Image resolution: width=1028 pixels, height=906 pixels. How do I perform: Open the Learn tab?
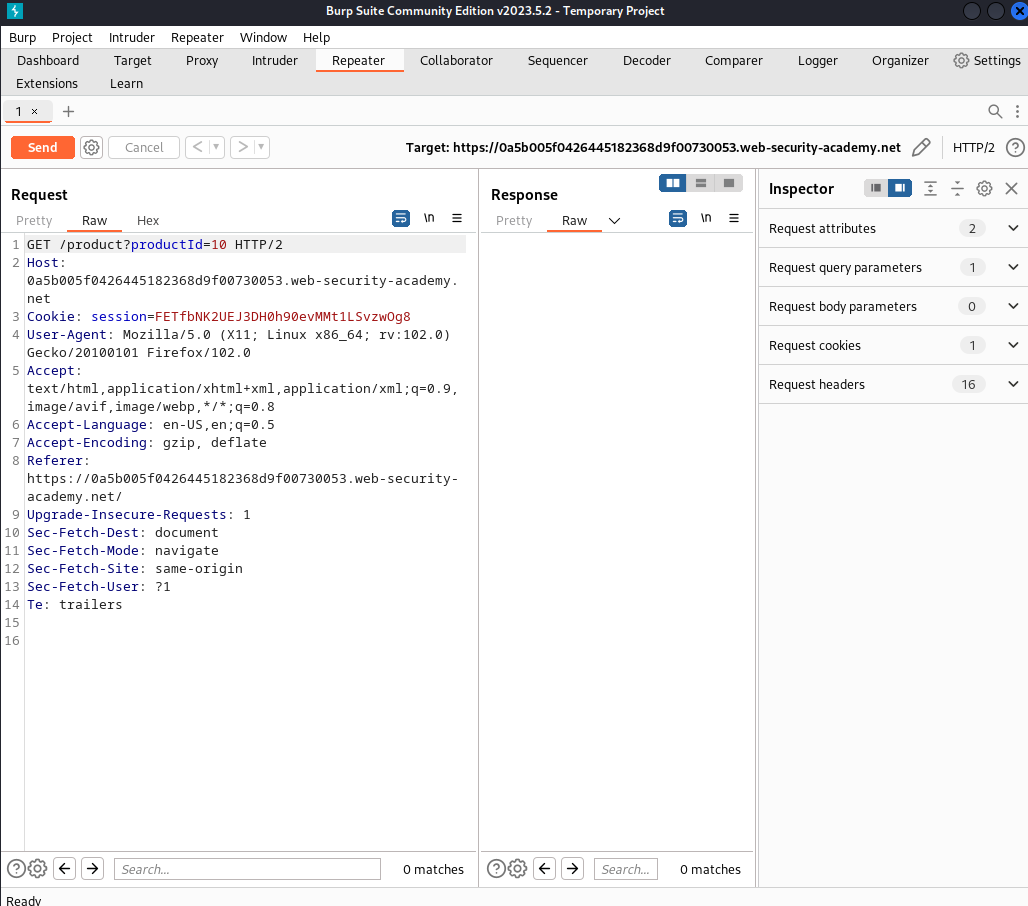tap(127, 83)
